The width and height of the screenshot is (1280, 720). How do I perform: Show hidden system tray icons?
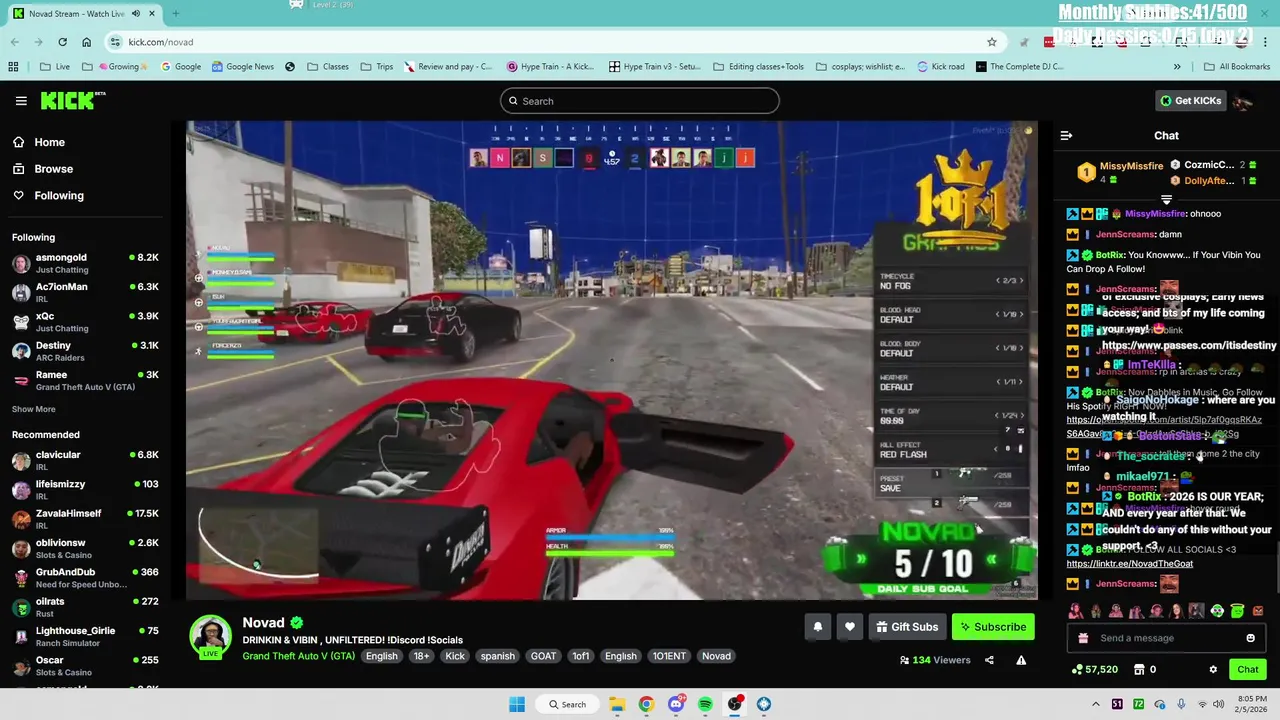(x=1095, y=704)
